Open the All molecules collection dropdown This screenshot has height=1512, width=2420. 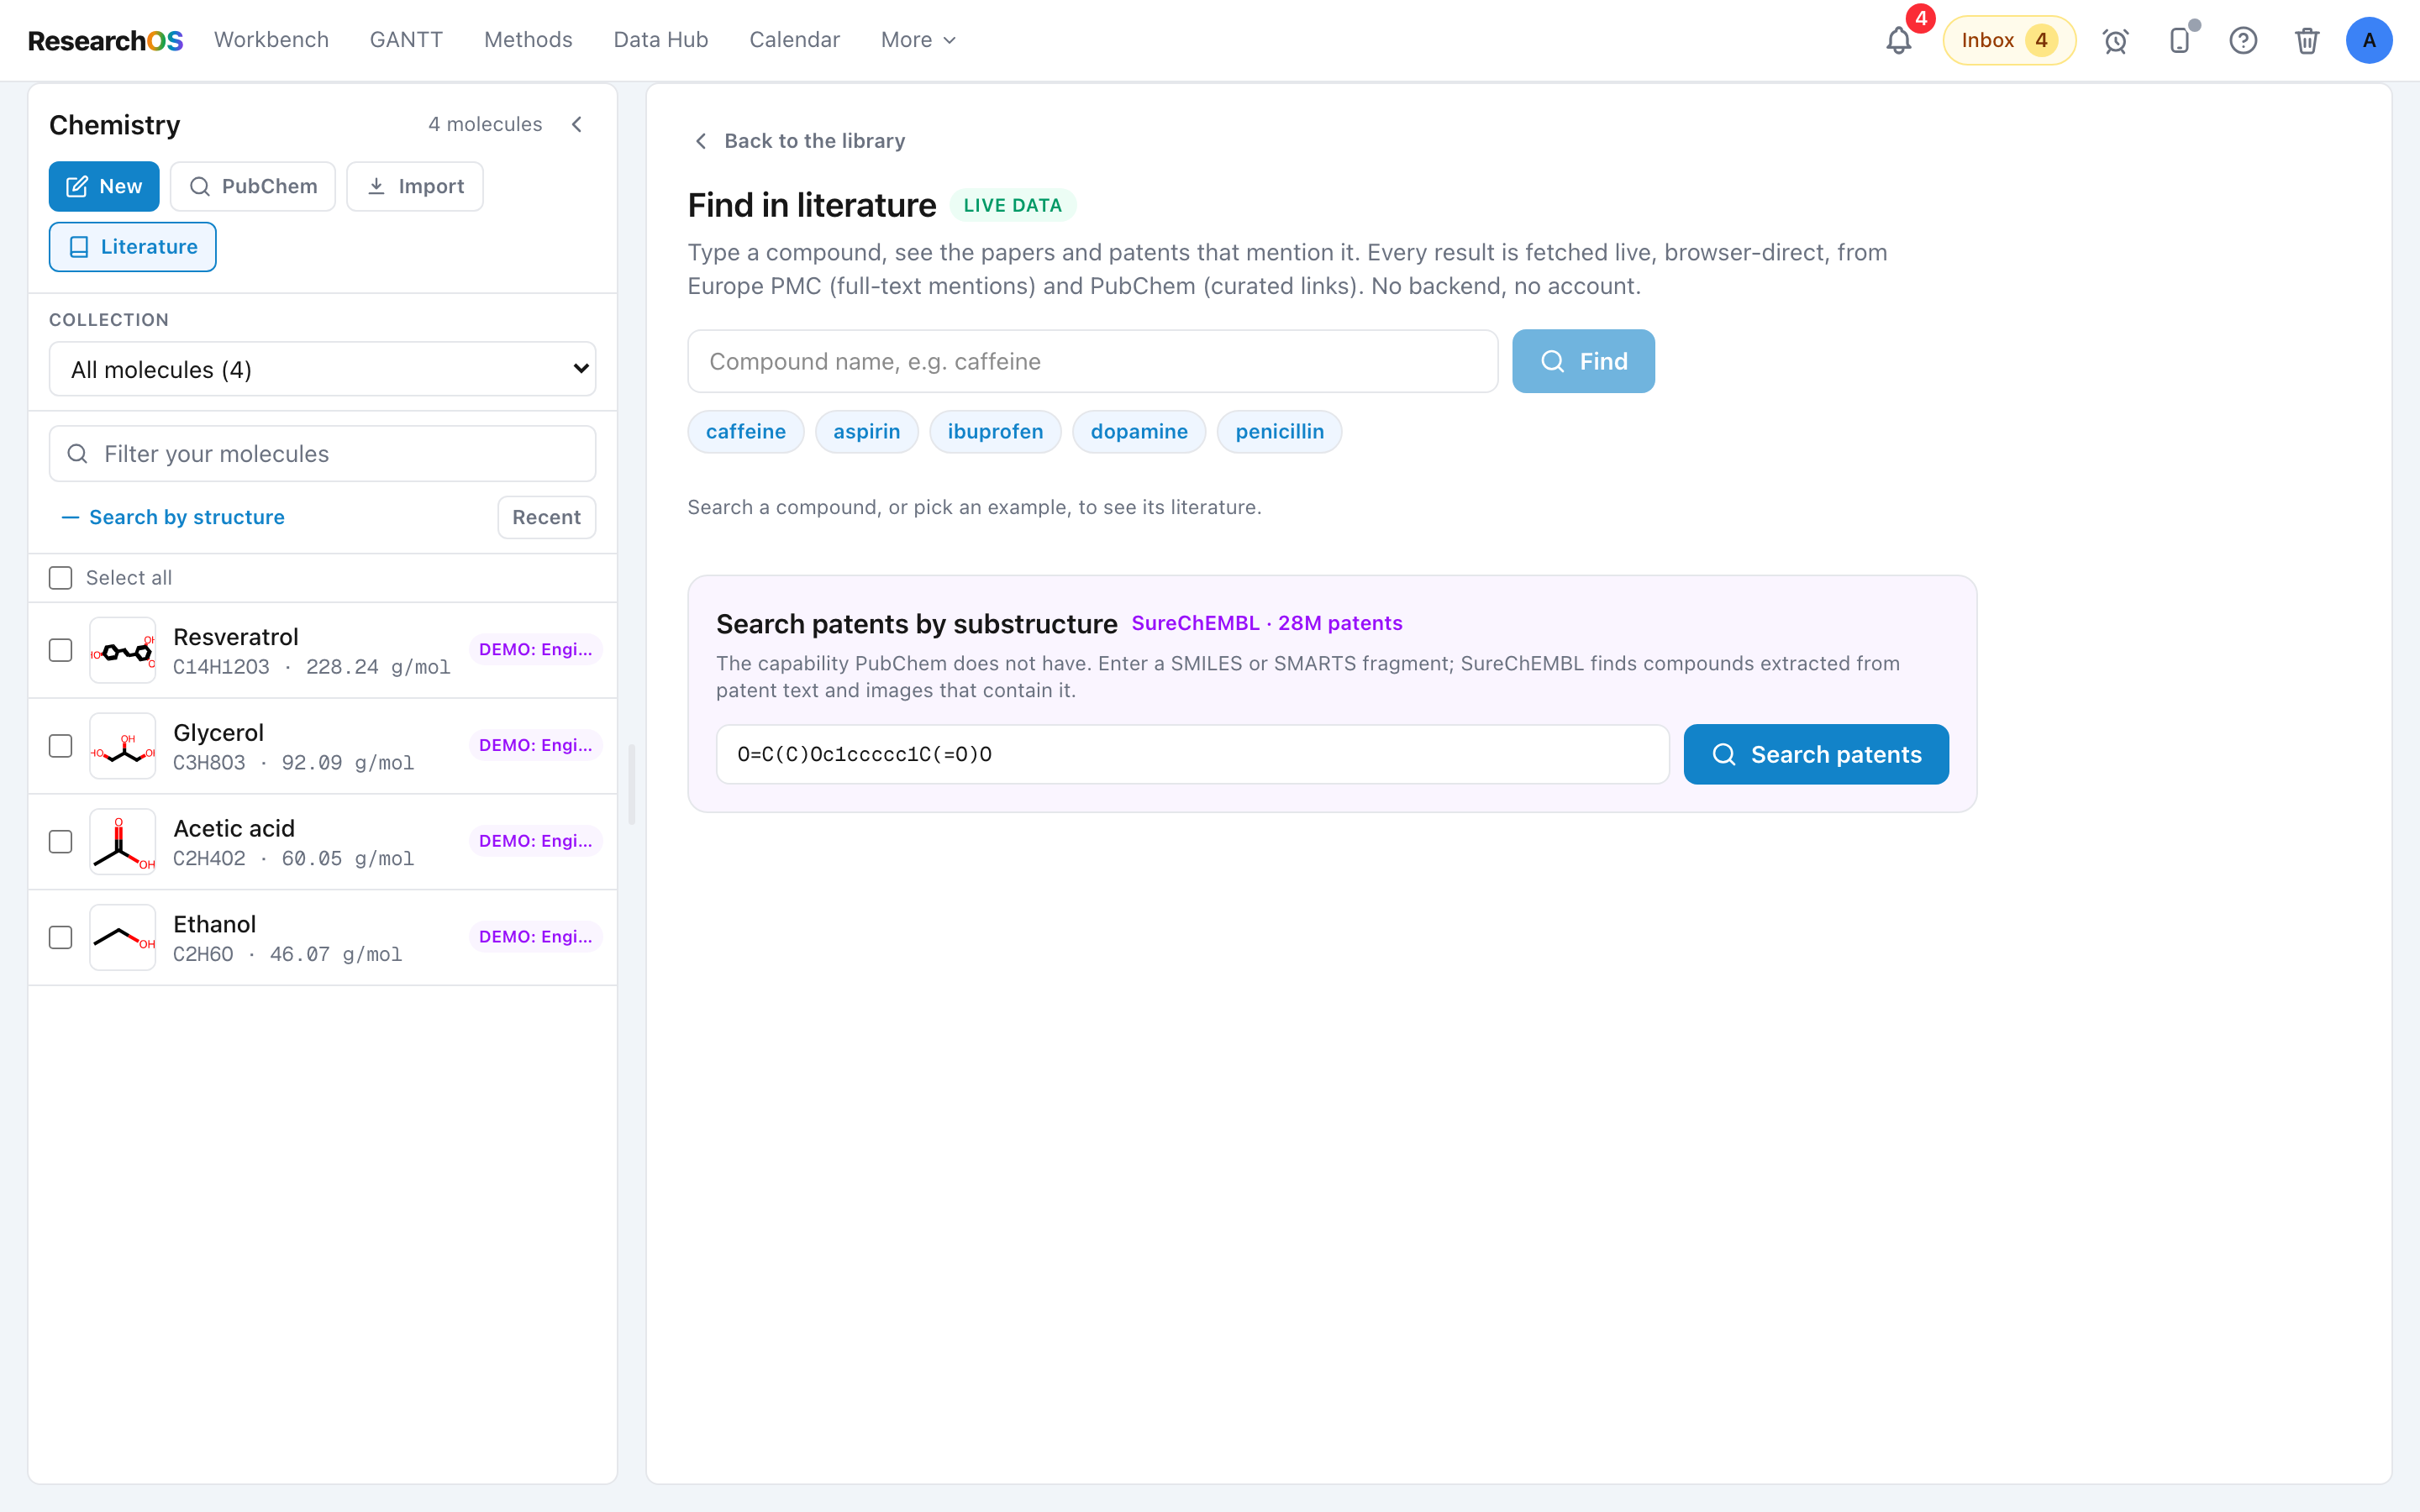[322, 369]
